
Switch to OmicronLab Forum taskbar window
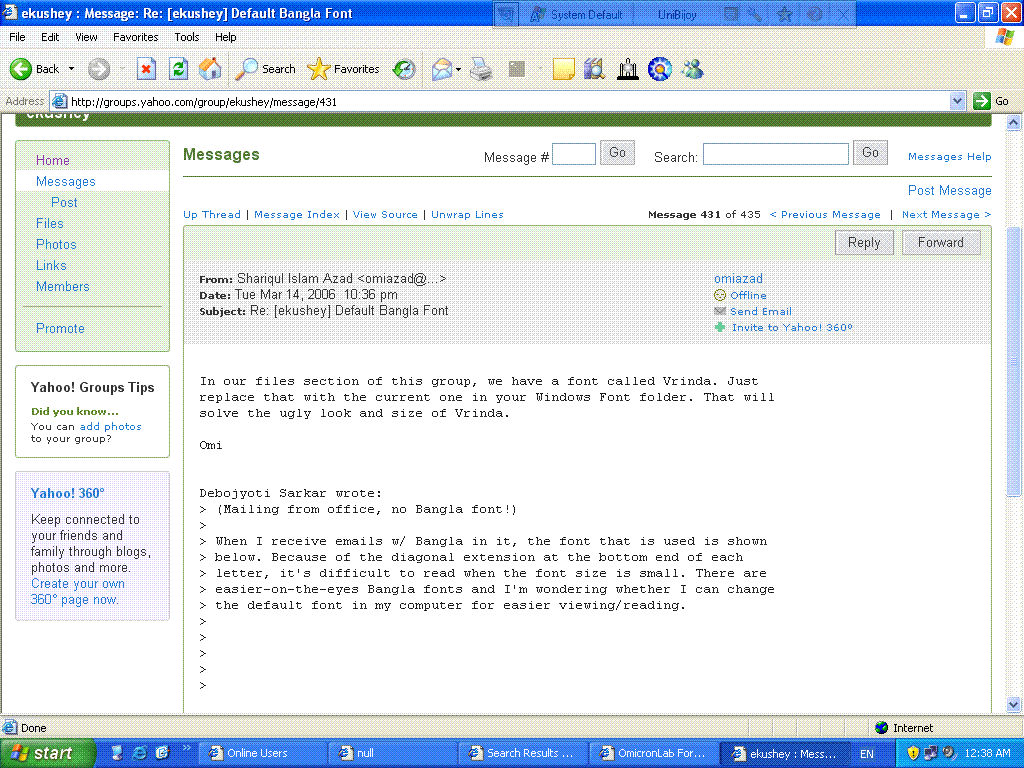point(654,753)
